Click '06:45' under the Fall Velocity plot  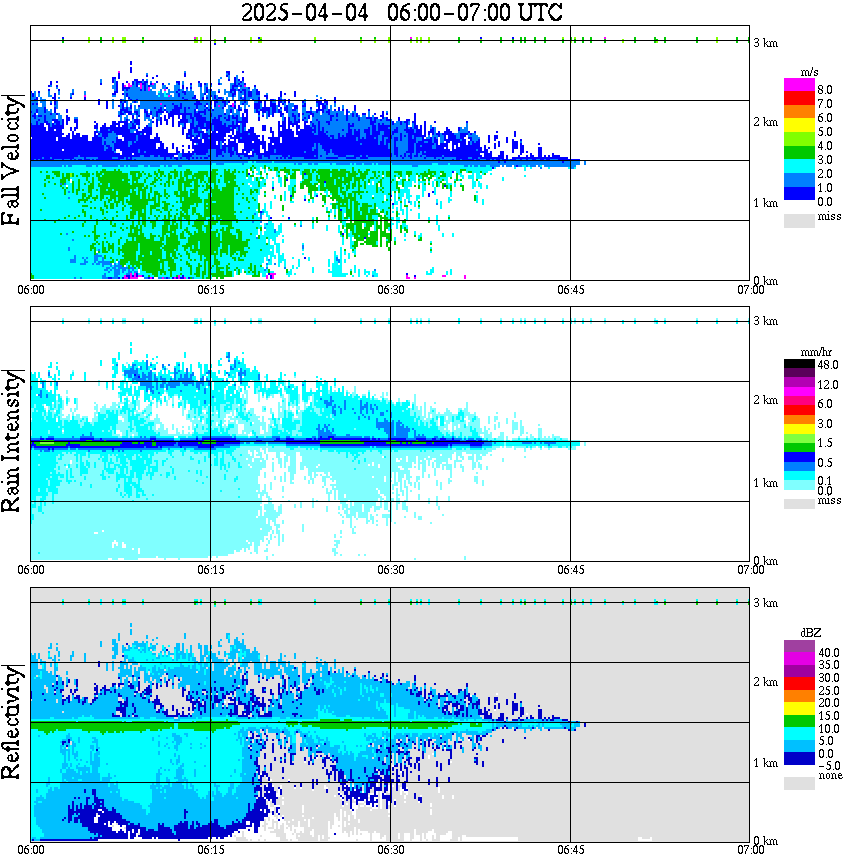[x=570, y=290]
